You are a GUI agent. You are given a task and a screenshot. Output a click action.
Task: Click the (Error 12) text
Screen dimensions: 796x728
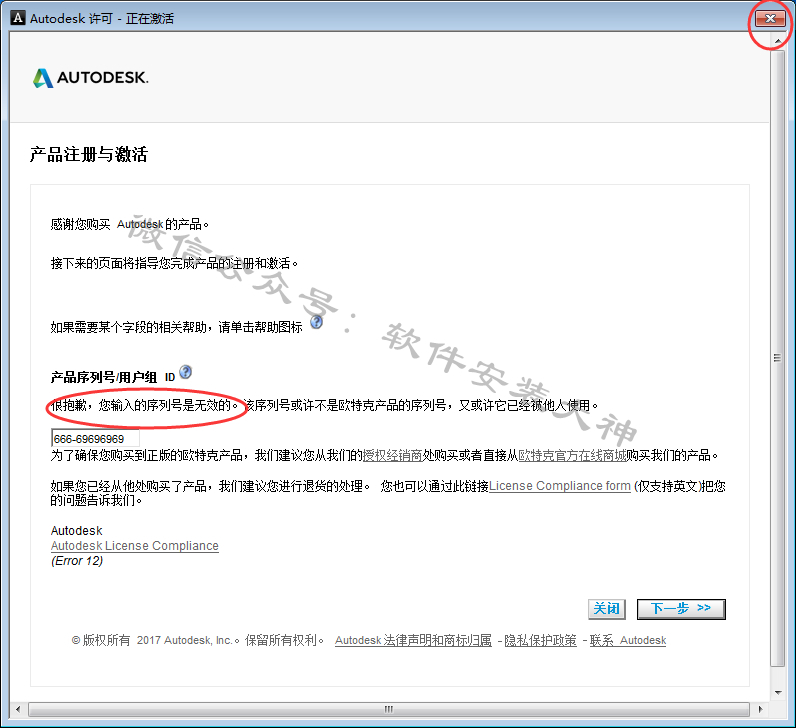point(77,561)
